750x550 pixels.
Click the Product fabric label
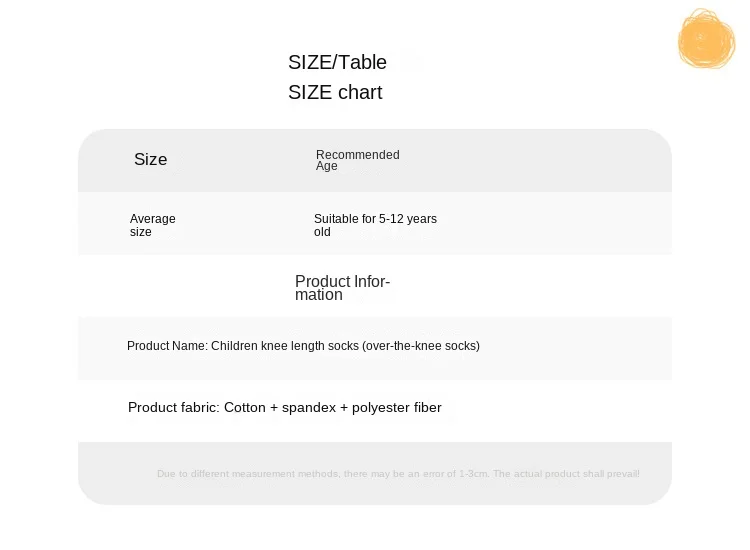coord(173,408)
